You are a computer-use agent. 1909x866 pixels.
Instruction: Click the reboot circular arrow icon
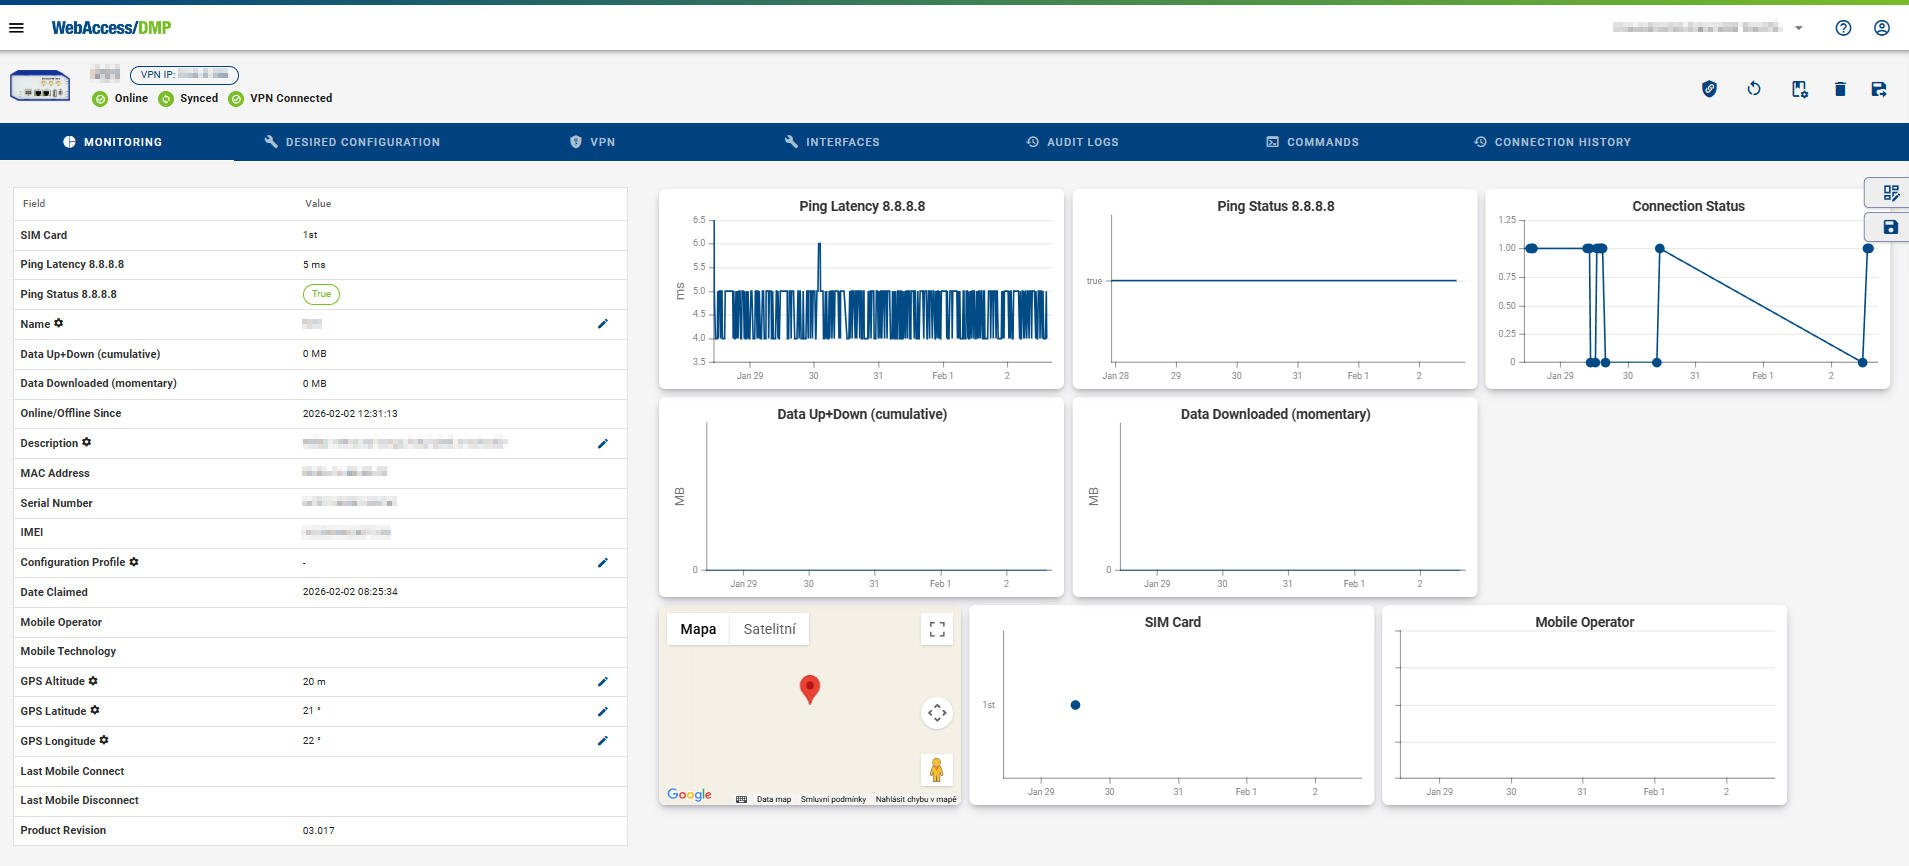1754,89
